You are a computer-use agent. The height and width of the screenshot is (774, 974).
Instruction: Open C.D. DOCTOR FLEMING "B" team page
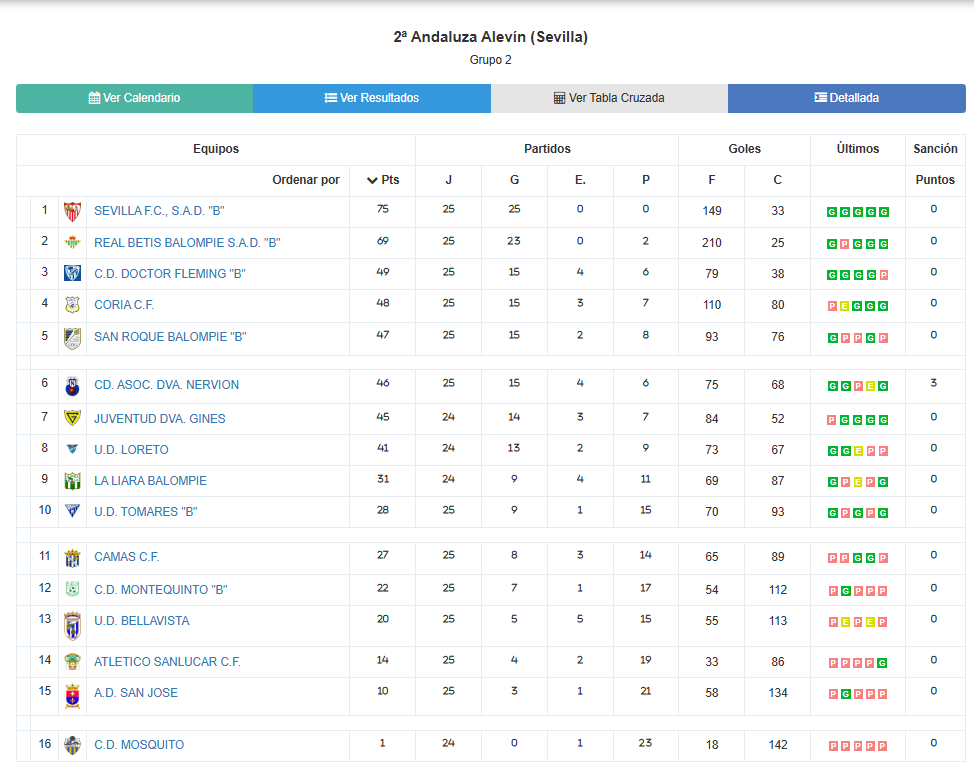(x=170, y=274)
